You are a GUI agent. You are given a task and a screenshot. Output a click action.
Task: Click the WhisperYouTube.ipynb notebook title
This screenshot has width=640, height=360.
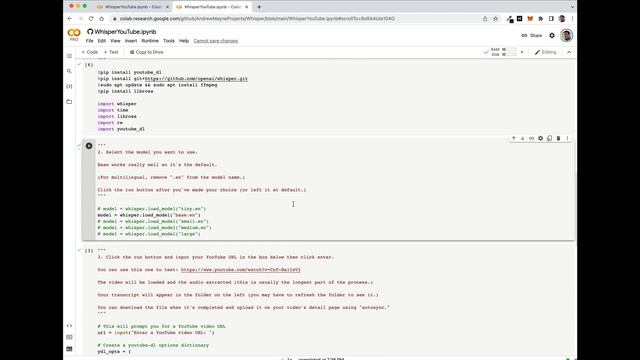click(x=125, y=31)
